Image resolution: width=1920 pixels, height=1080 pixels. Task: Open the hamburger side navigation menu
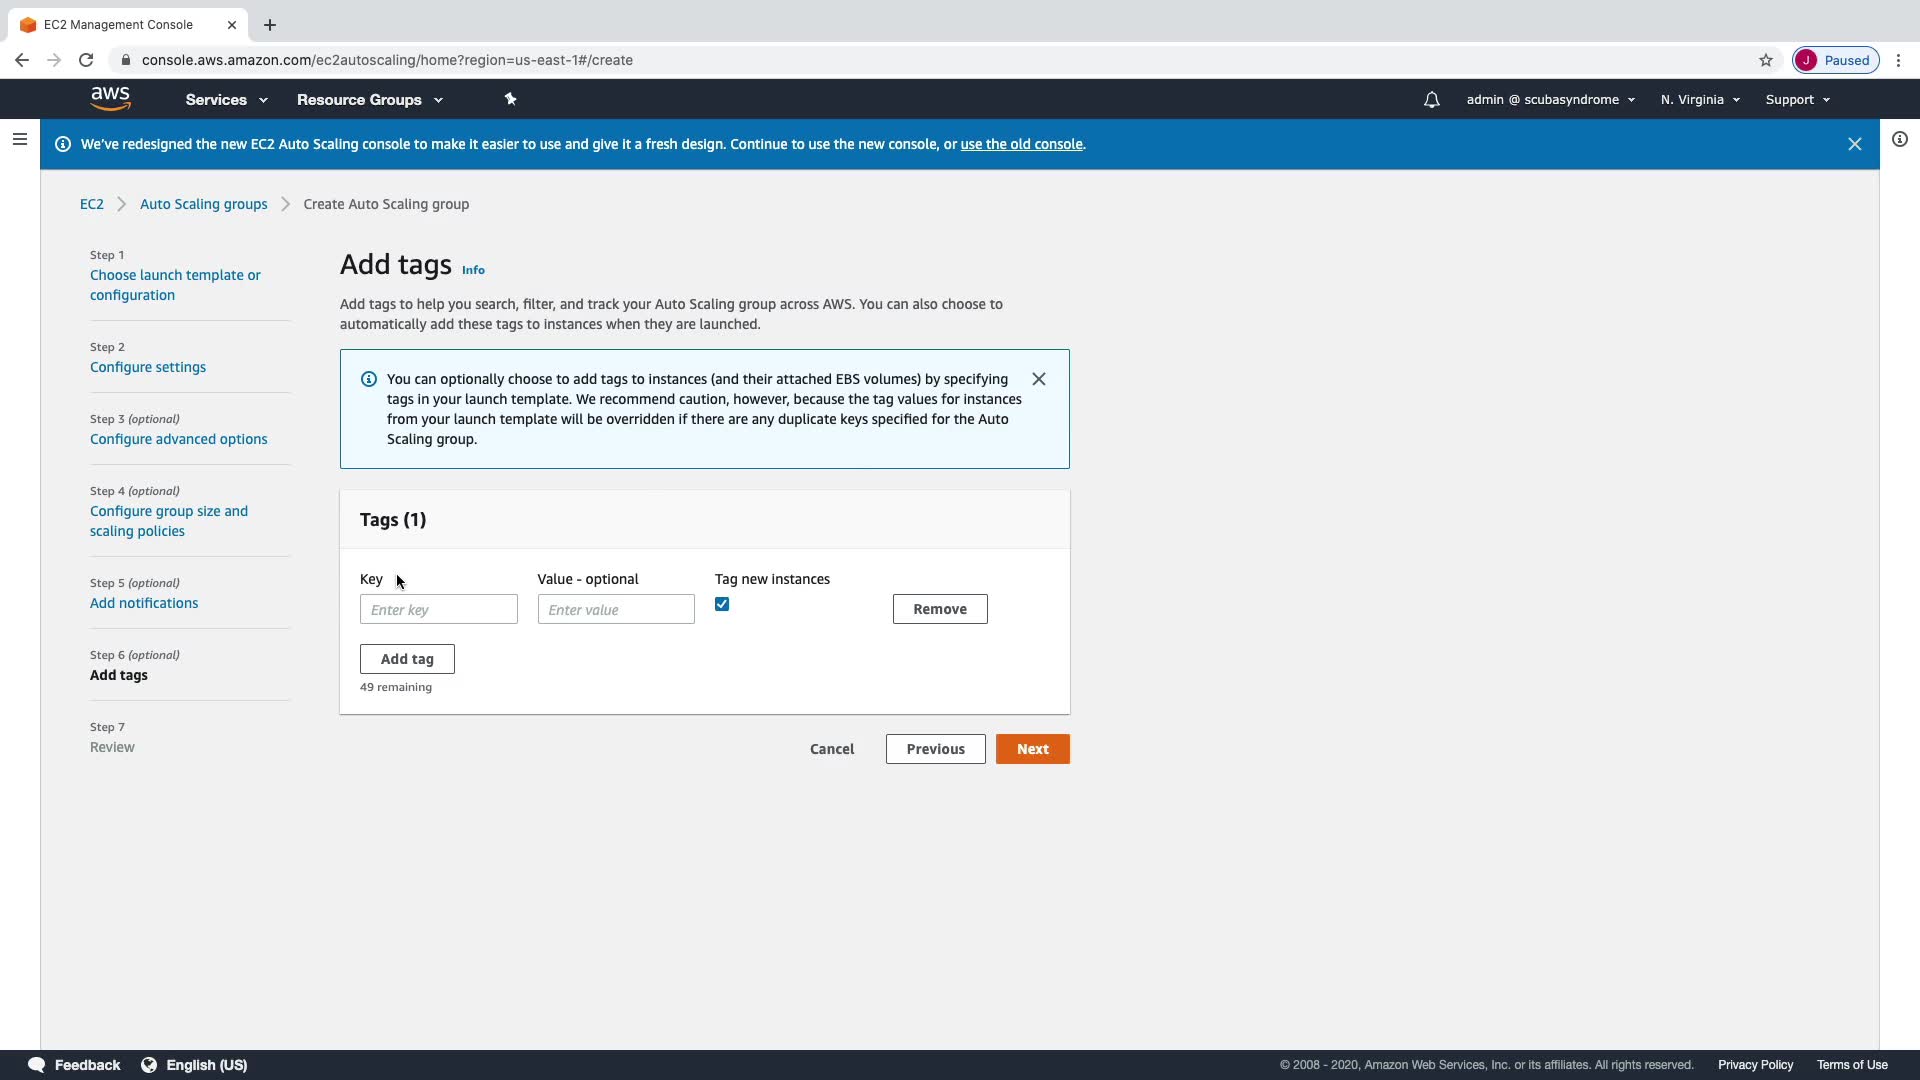coord(19,140)
